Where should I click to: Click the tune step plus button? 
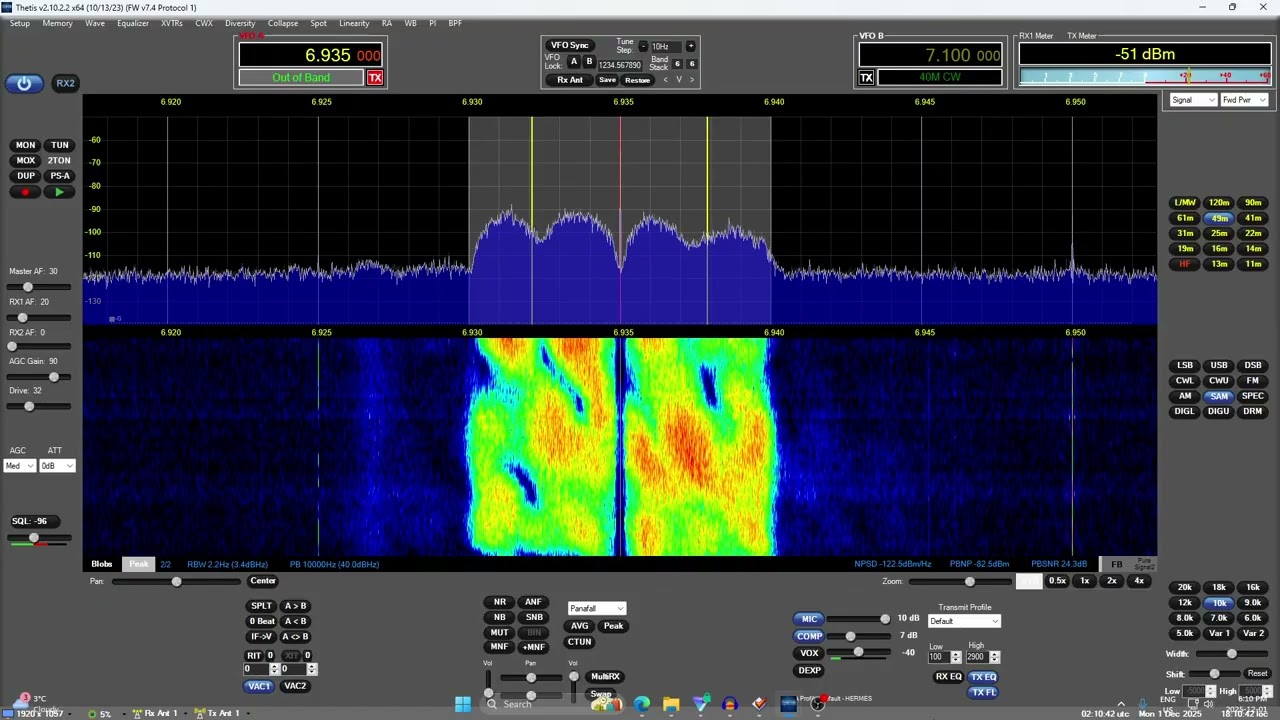pos(690,46)
